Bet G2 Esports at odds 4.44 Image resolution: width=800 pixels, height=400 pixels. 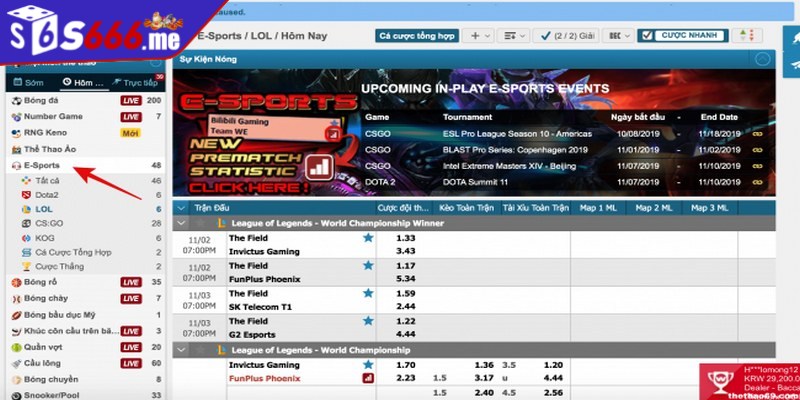(x=406, y=335)
